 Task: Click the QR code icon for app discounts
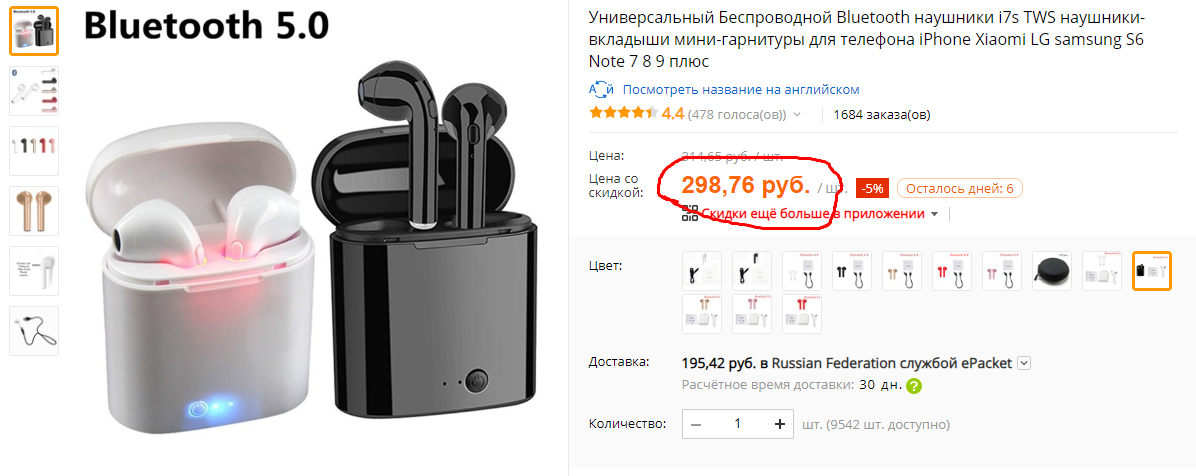coord(690,214)
